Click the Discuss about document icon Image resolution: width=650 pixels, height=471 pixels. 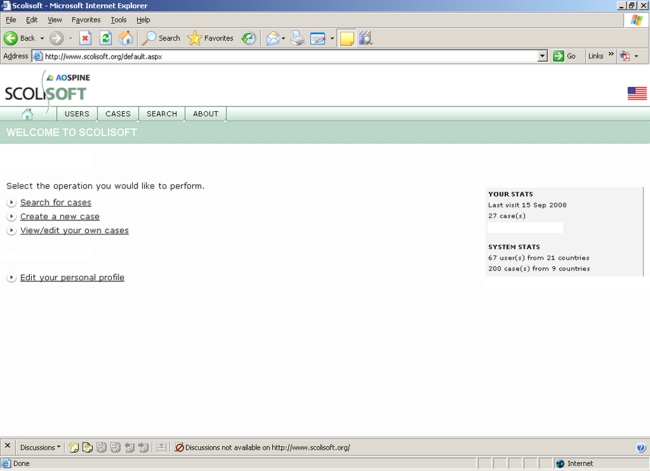(x=87, y=447)
